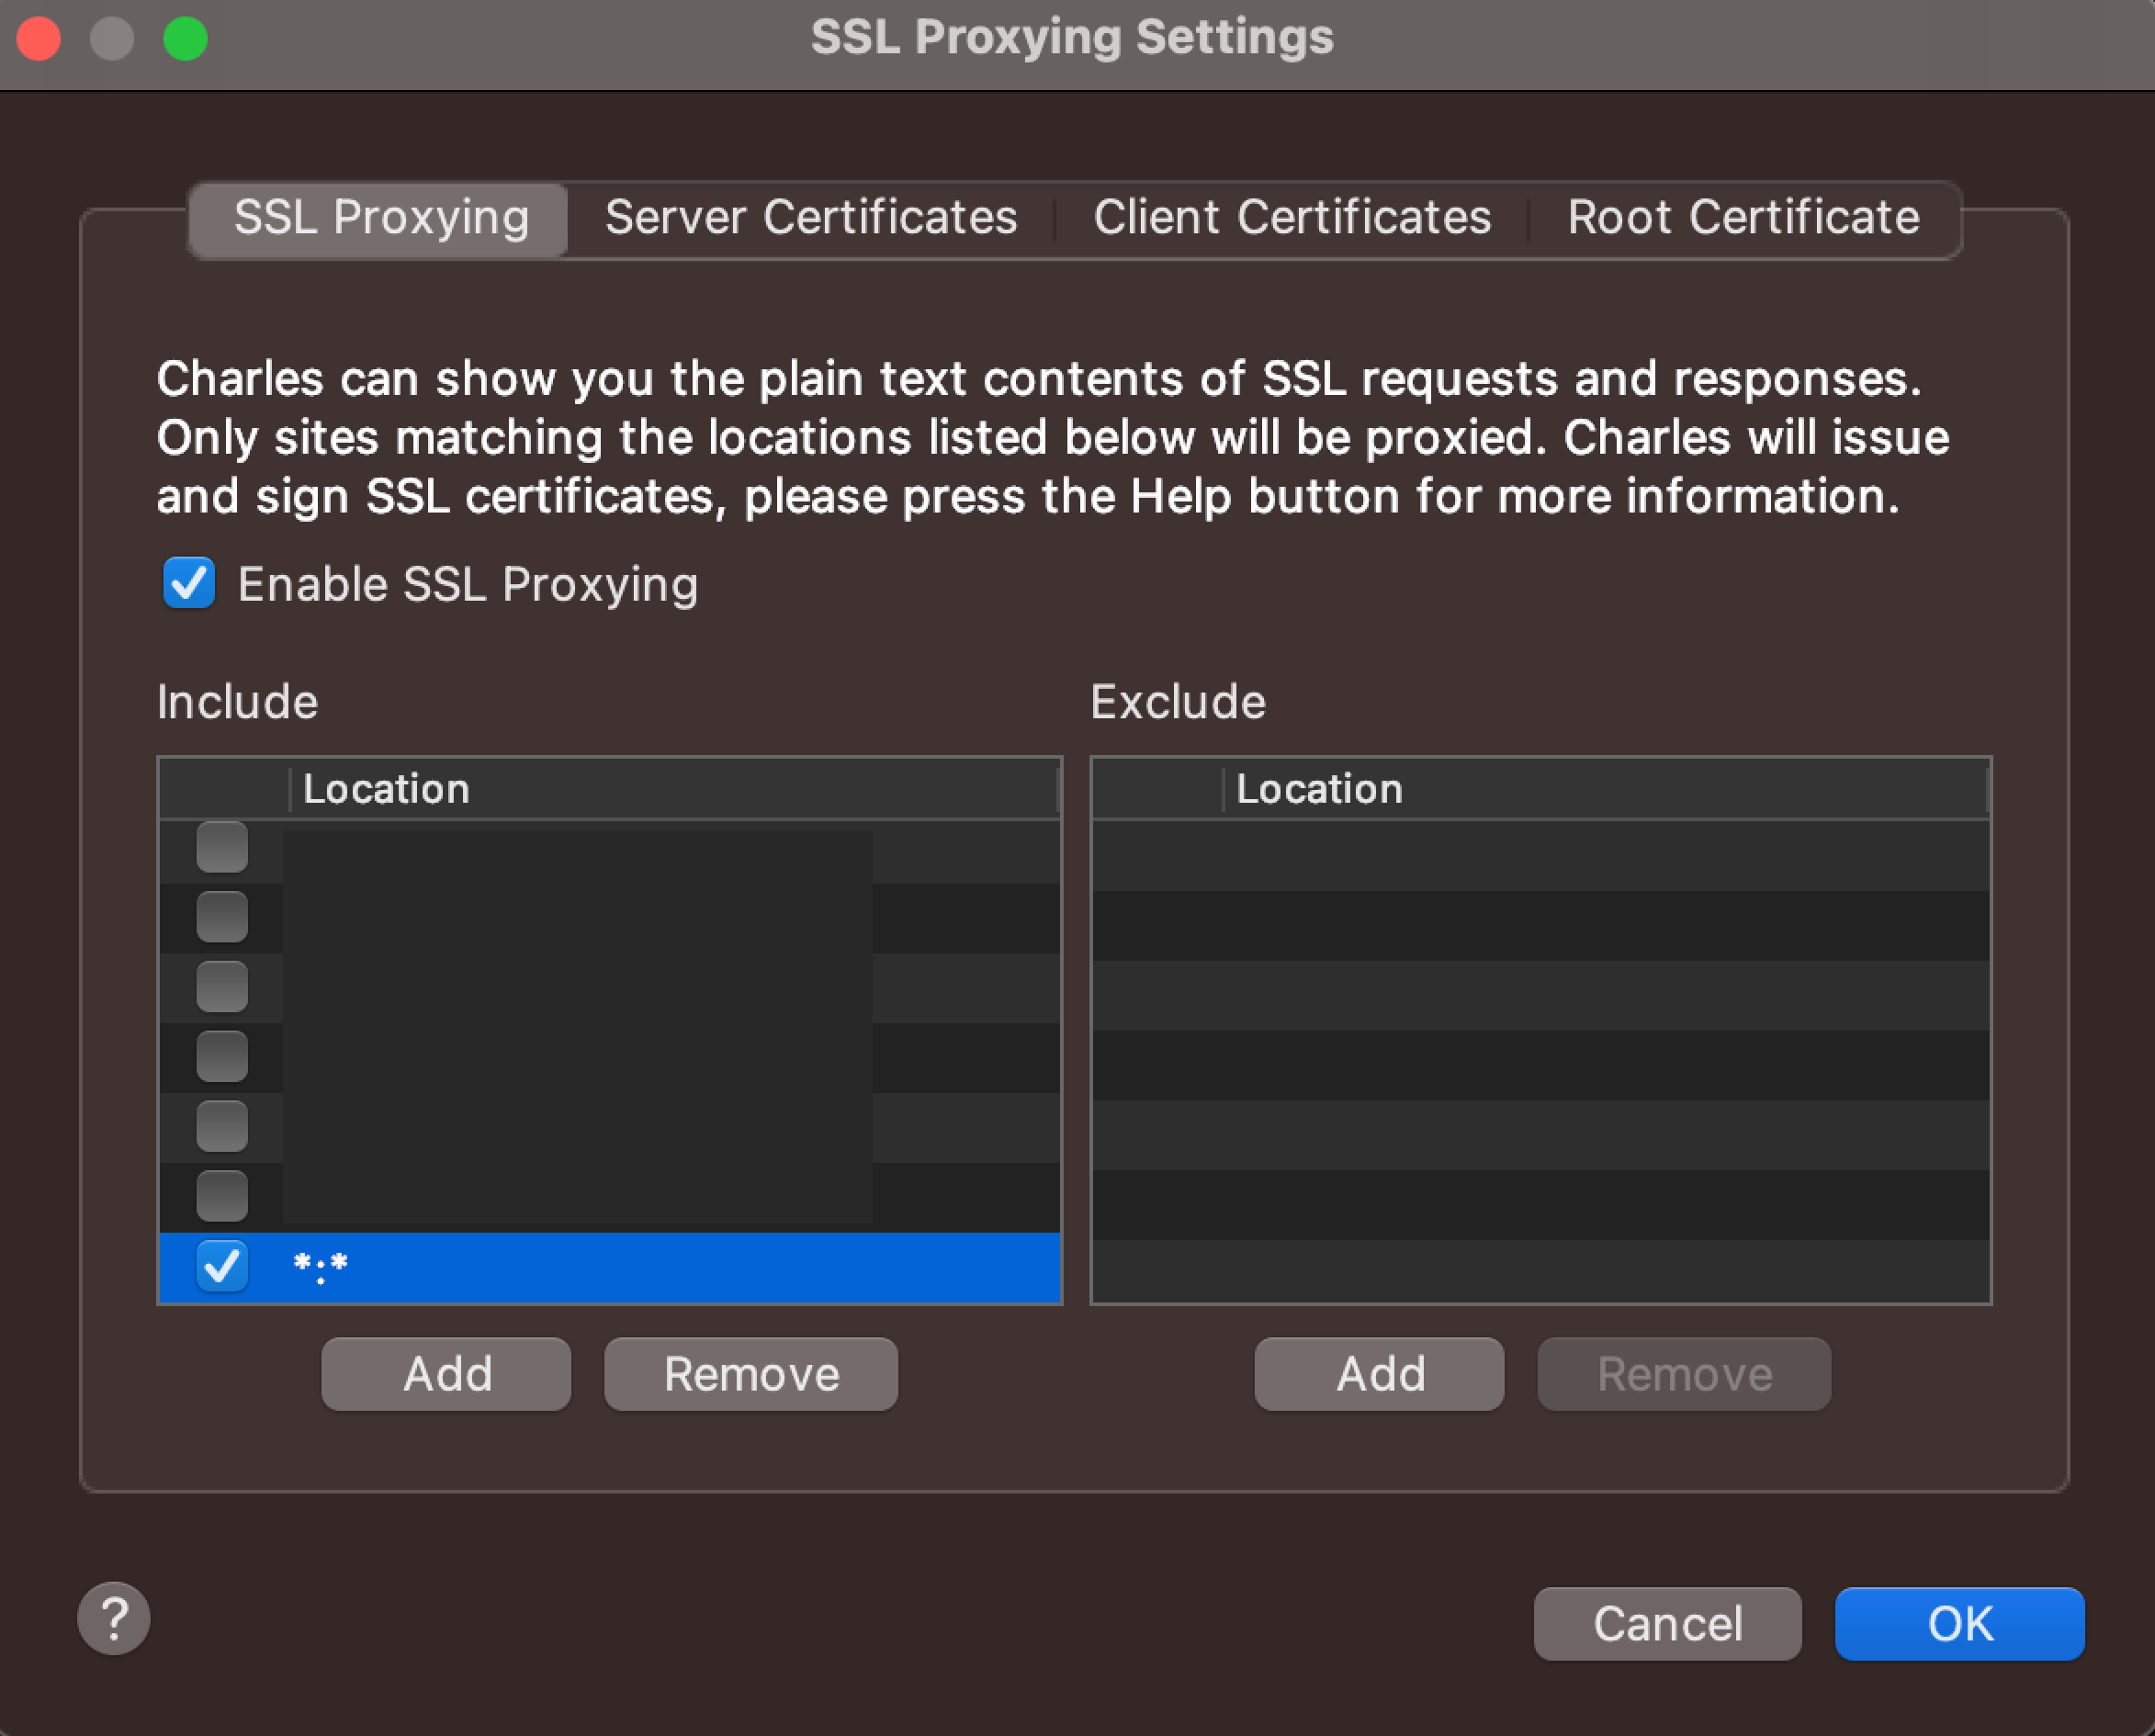Check the second Include row checkbox

(x=221, y=917)
